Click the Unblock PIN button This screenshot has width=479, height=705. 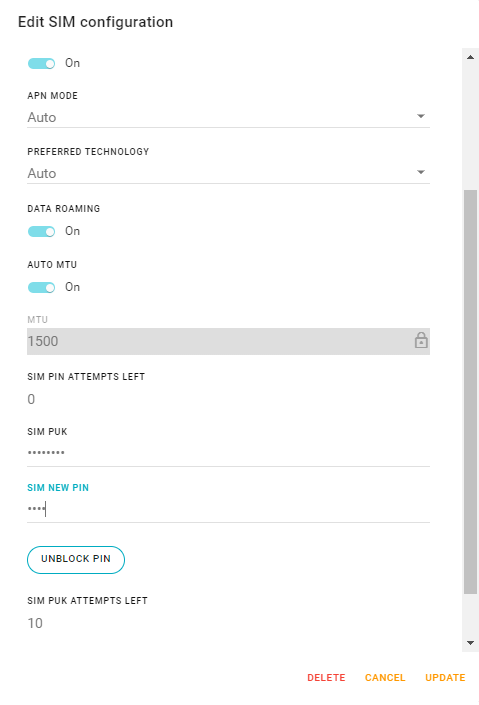(x=76, y=559)
